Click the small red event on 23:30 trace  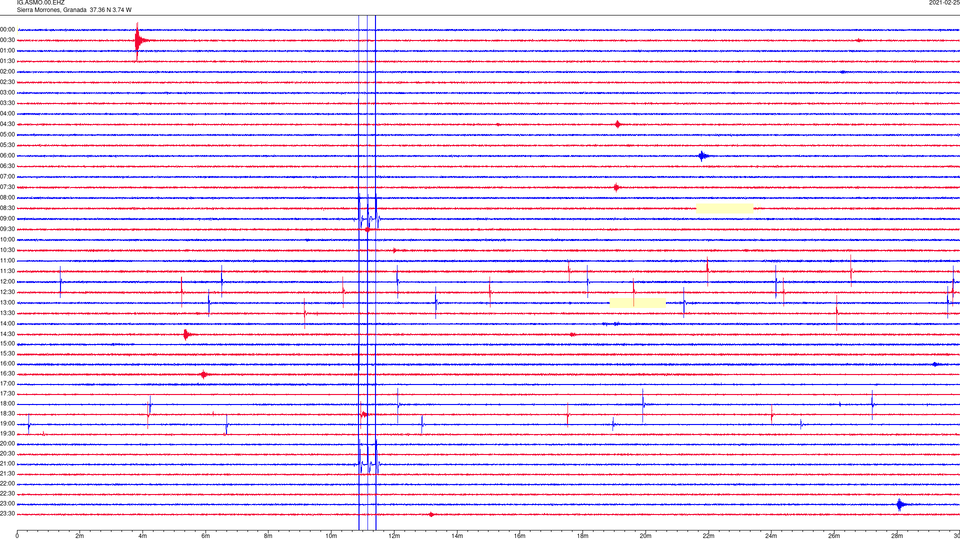point(432,514)
